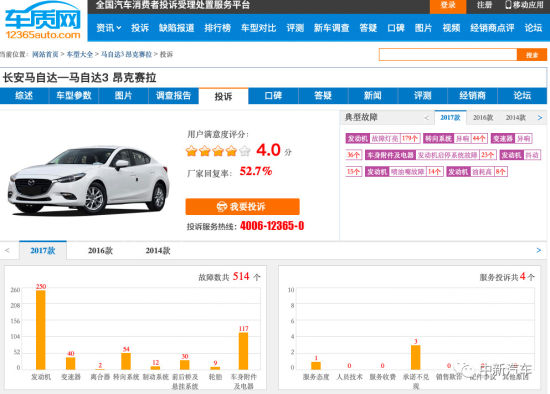Go to the 排行榜 page
Screen dimensions: 550x394
coord(217,28)
